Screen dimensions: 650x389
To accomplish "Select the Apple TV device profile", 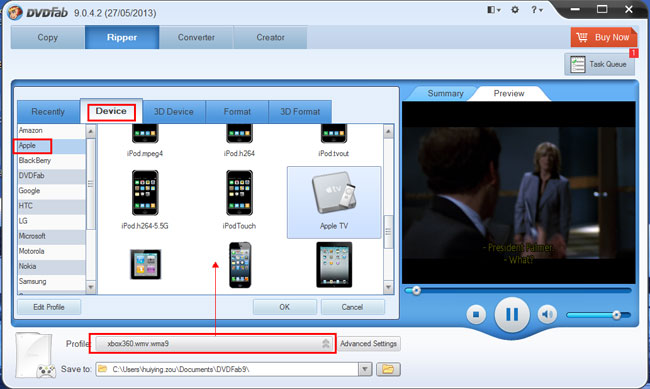I will 334,202.
